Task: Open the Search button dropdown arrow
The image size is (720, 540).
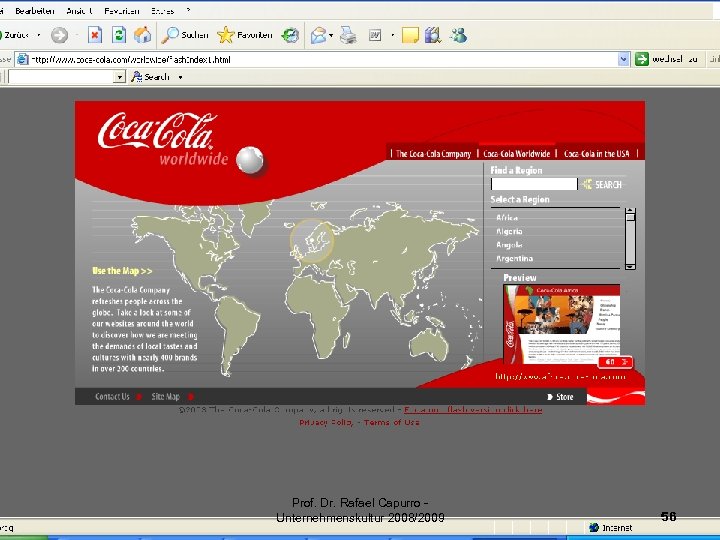Action: click(x=180, y=77)
